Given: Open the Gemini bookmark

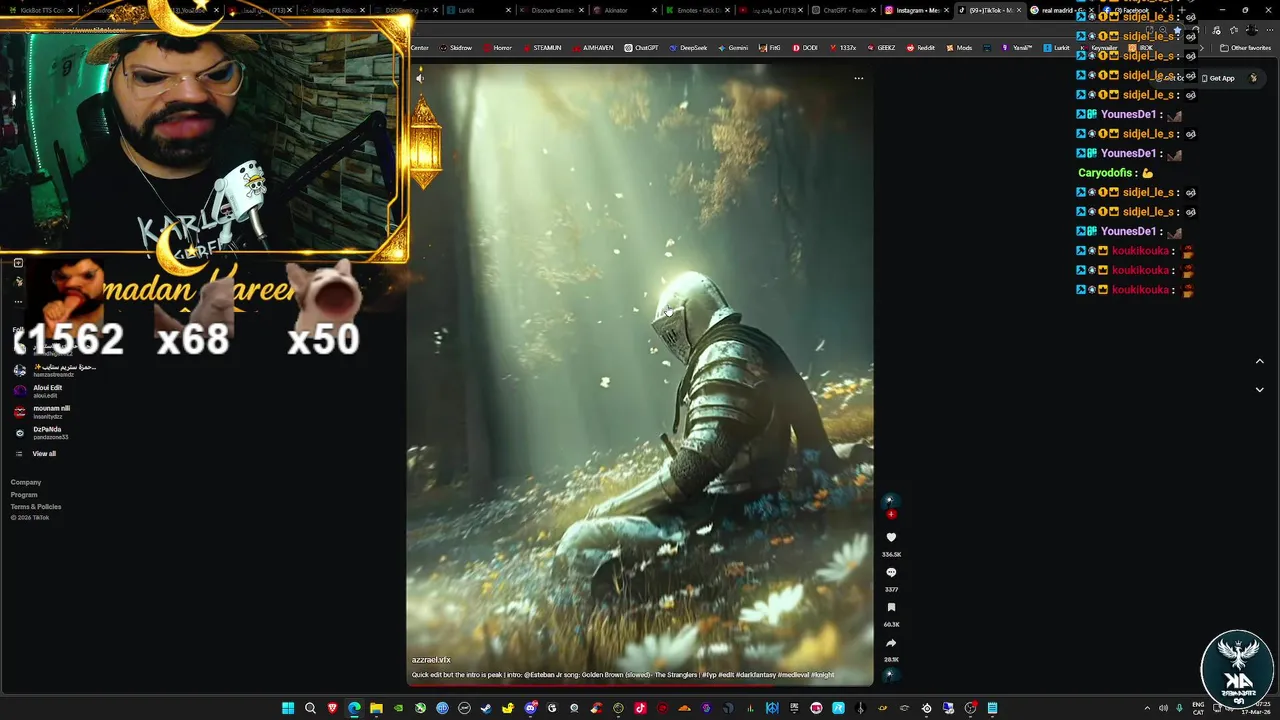Looking at the screenshot, I should point(732,47).
